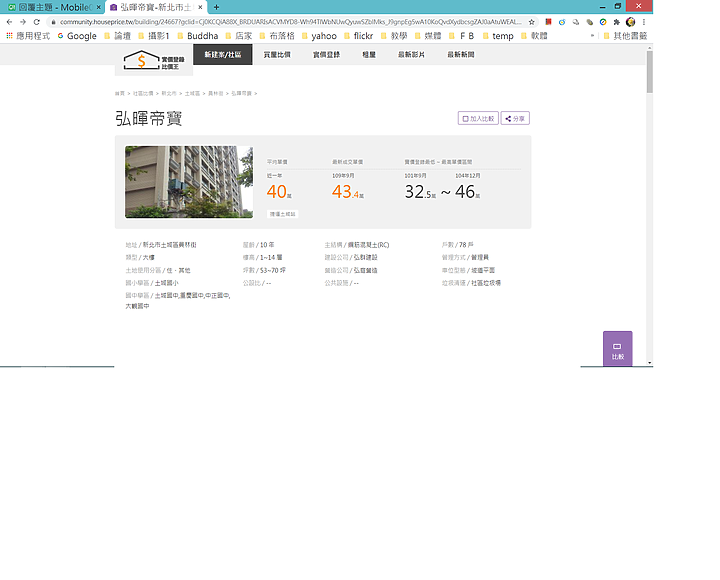Open the yahoo bookmark folder

[319, 36]
